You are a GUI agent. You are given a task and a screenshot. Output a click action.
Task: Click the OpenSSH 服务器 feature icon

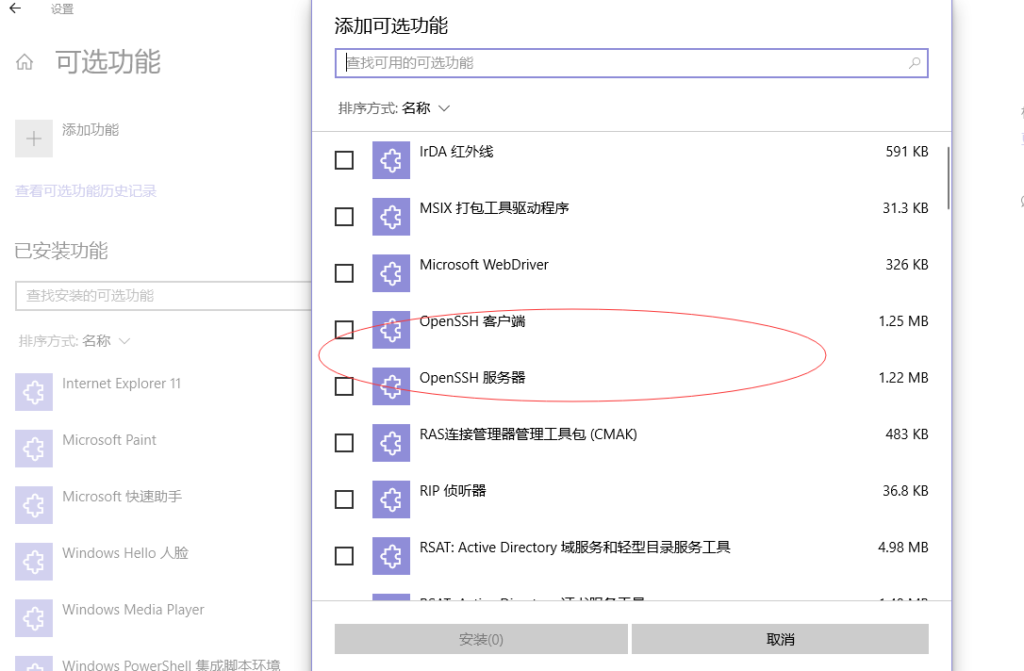pos(391,386)
